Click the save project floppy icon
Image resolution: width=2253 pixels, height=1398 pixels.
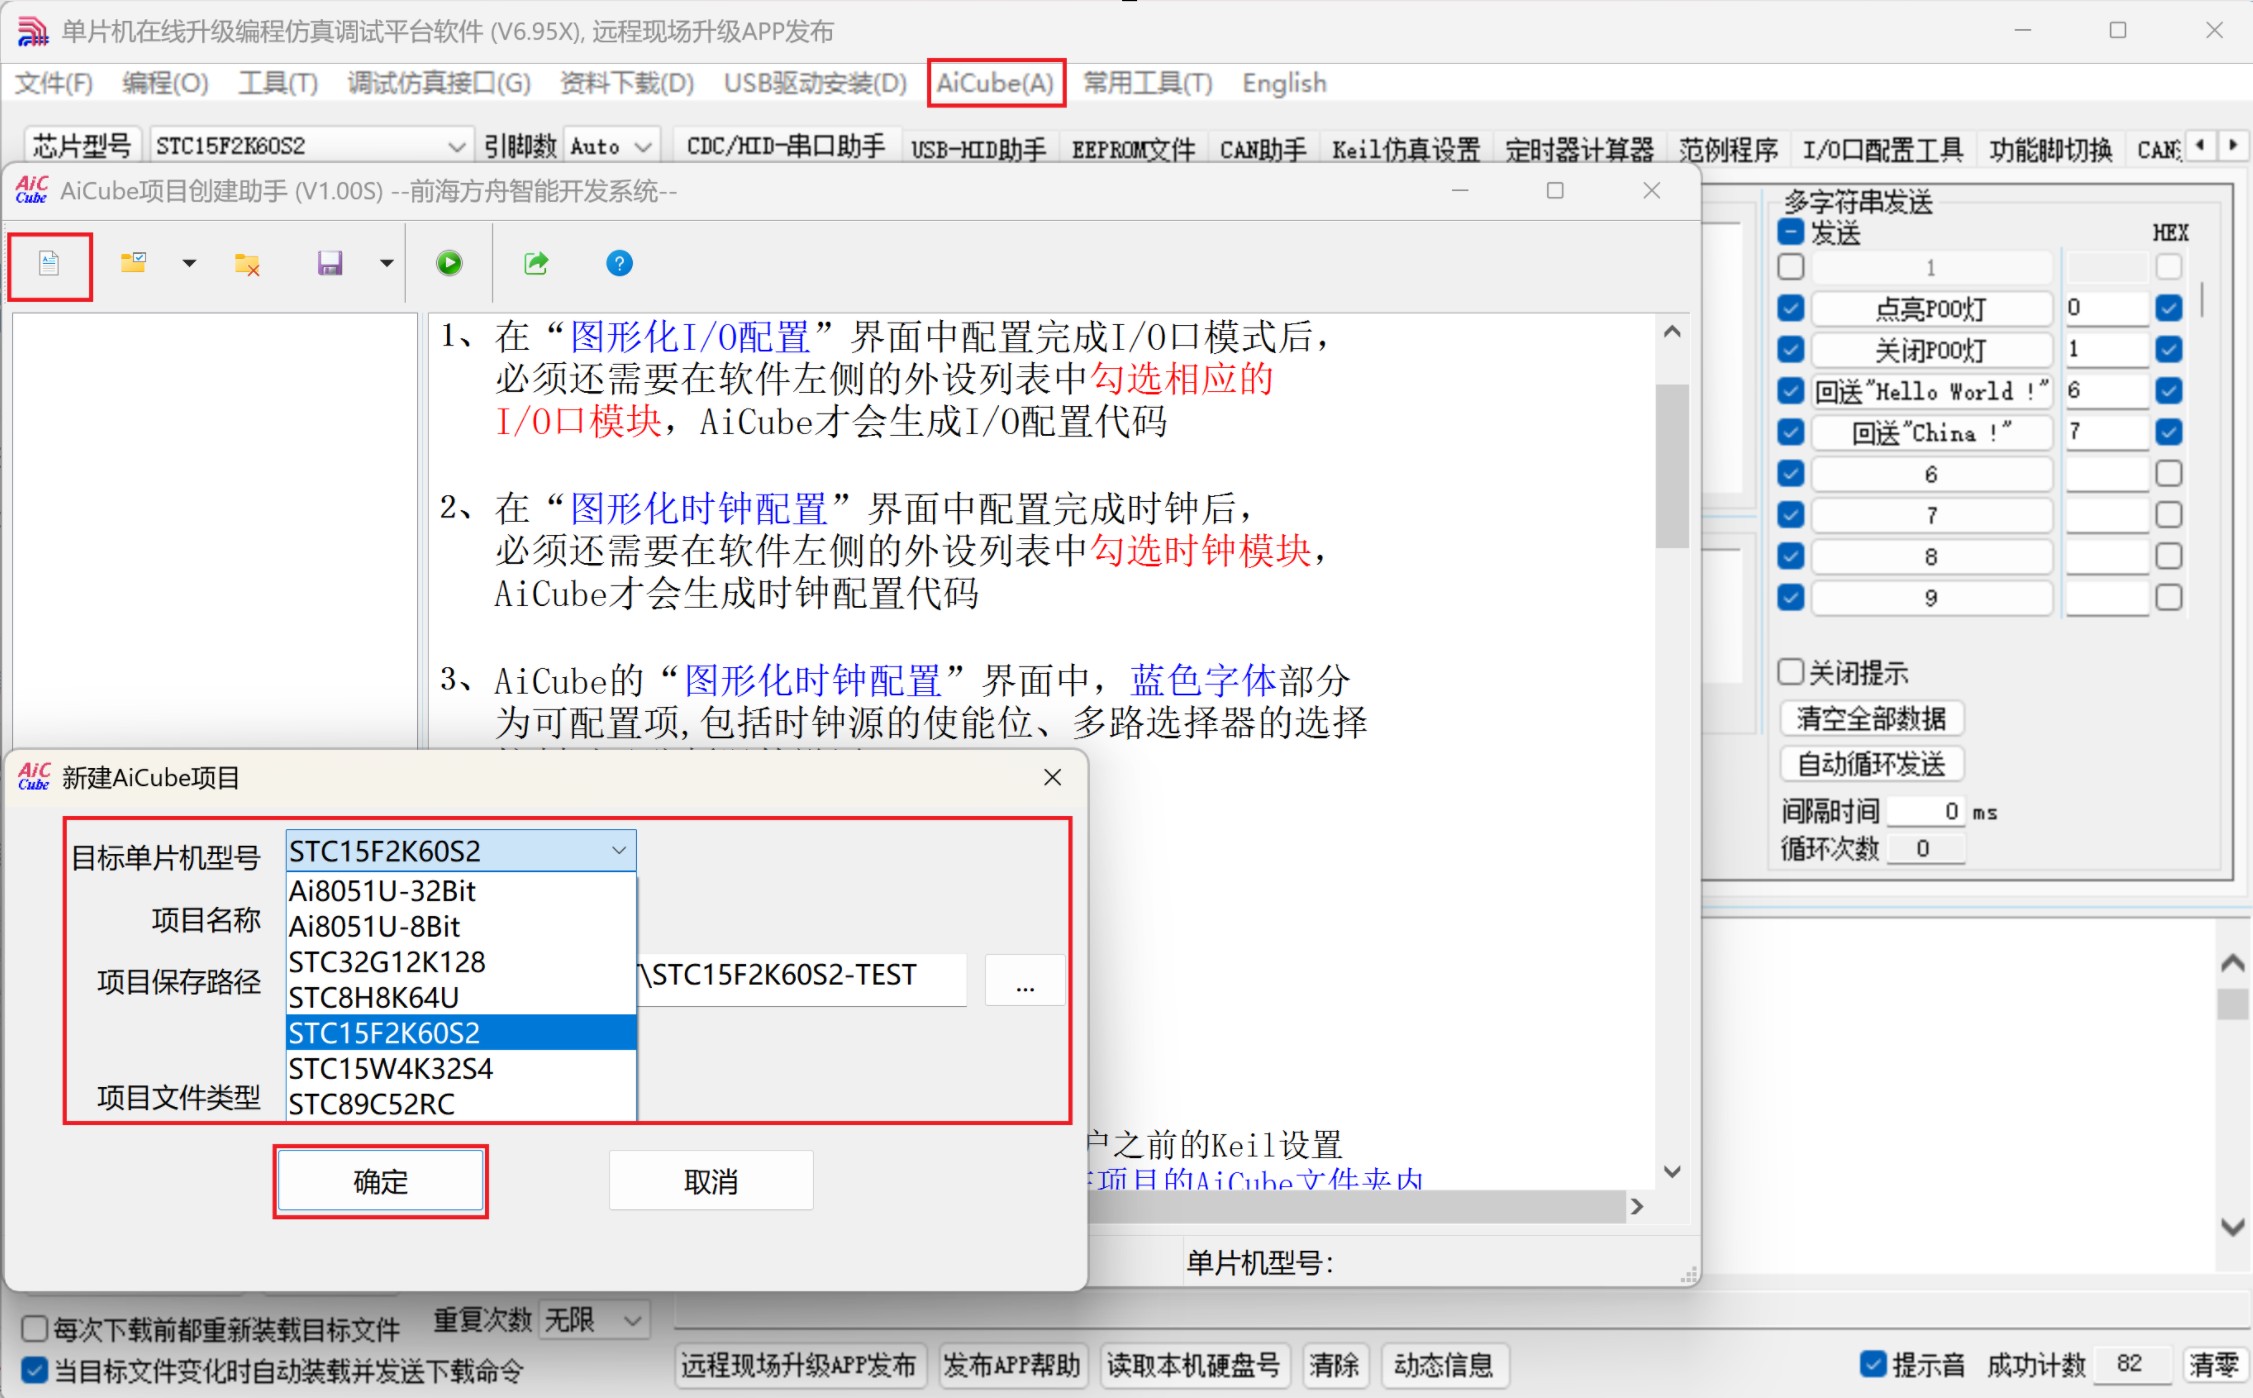[x=330, y=263]
